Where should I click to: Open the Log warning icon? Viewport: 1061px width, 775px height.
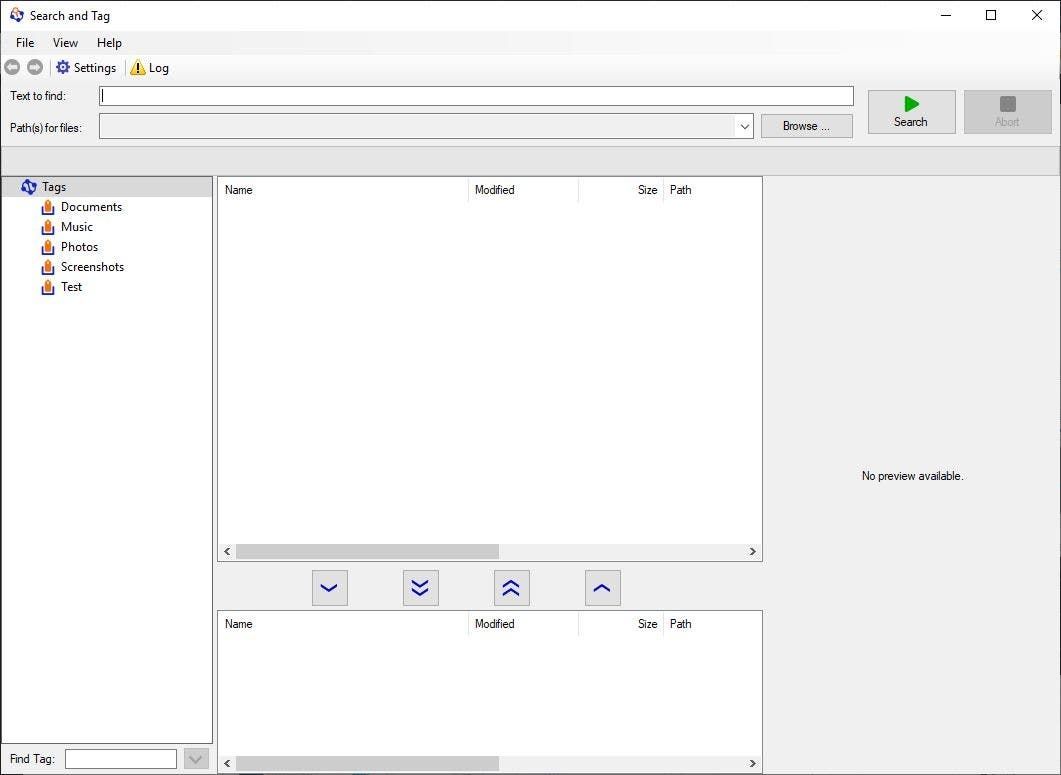click(x=137, y=67)
